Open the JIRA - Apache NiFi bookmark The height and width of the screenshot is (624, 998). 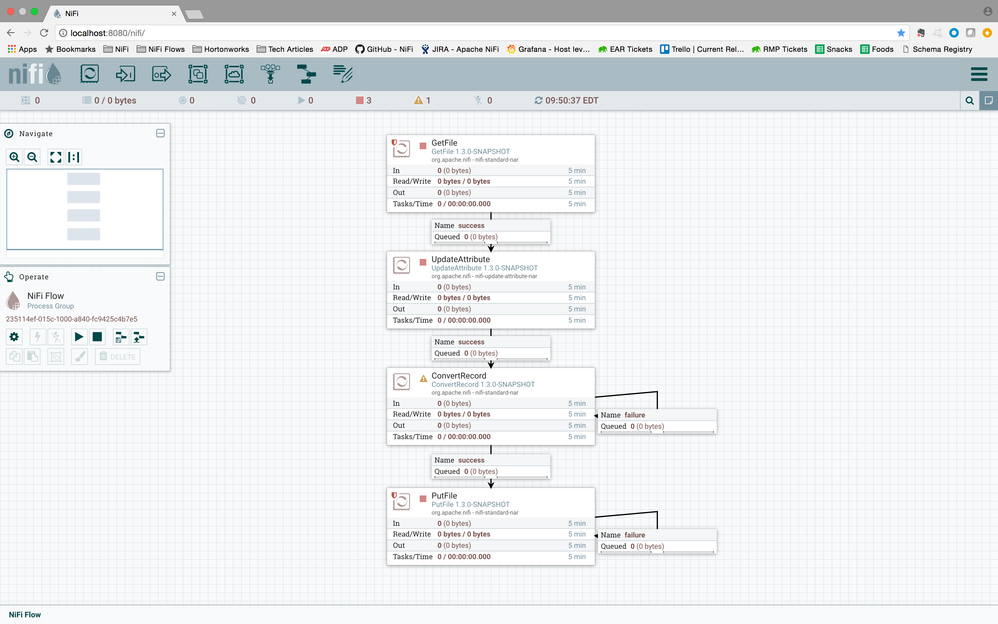click(460, 49)
